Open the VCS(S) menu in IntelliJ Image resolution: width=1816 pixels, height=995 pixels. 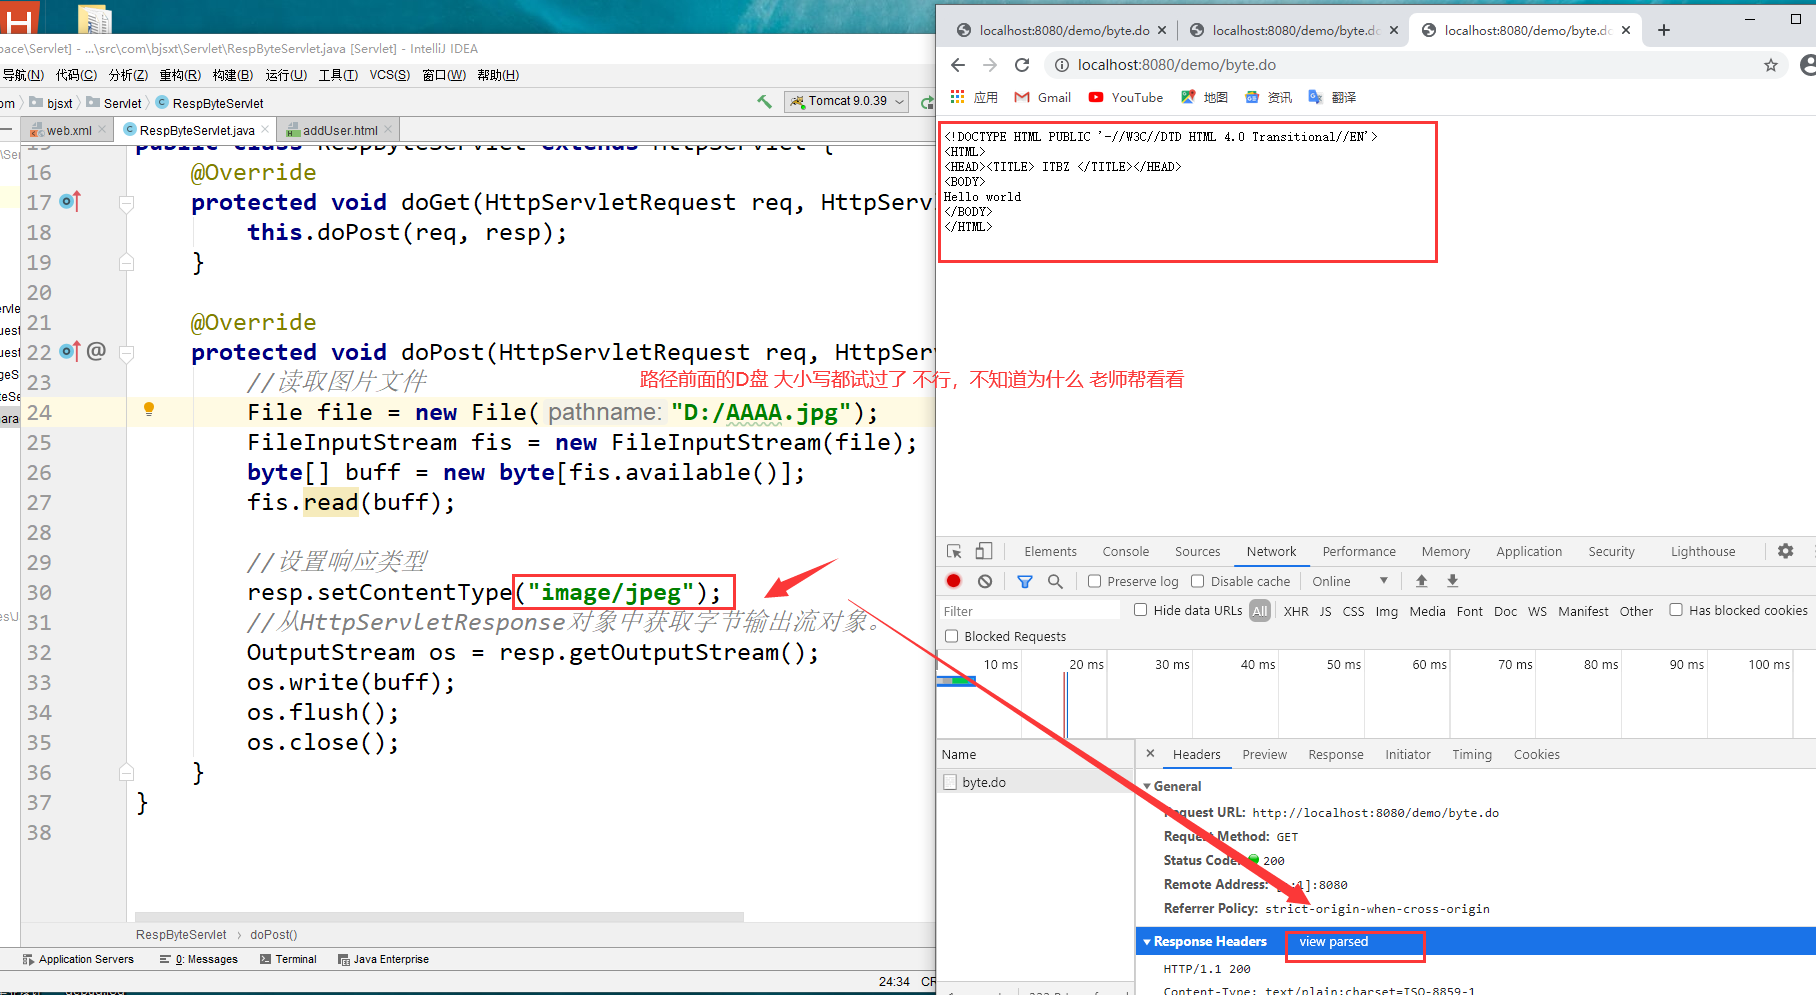(389, 75)
